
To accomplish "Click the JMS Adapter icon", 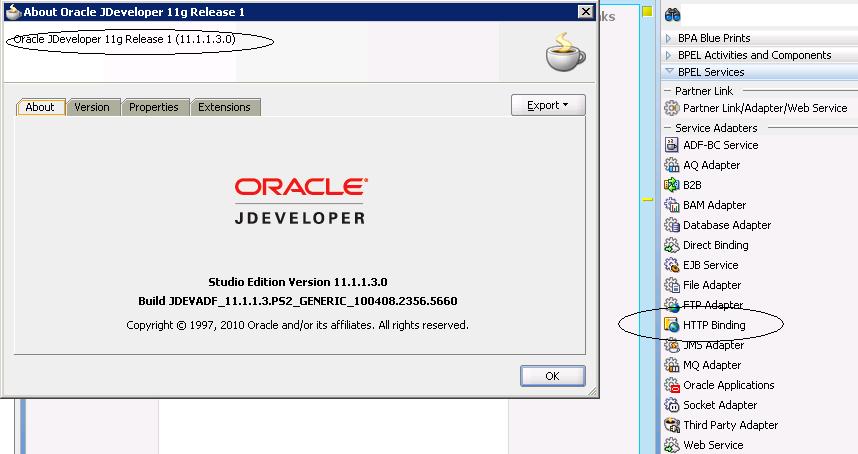I will (x=671, y=345).
